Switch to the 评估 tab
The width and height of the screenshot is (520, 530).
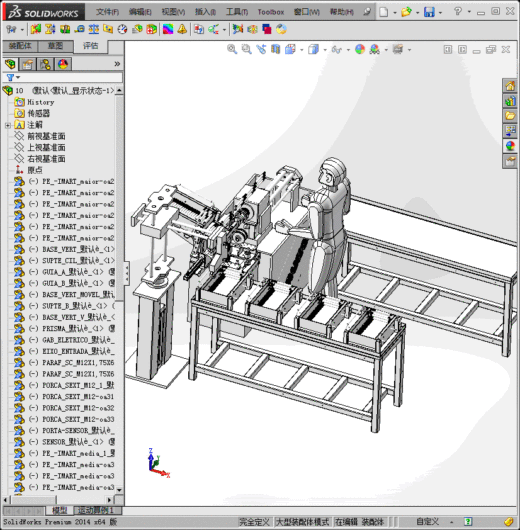pyautogui.click(x=91, y=46)
